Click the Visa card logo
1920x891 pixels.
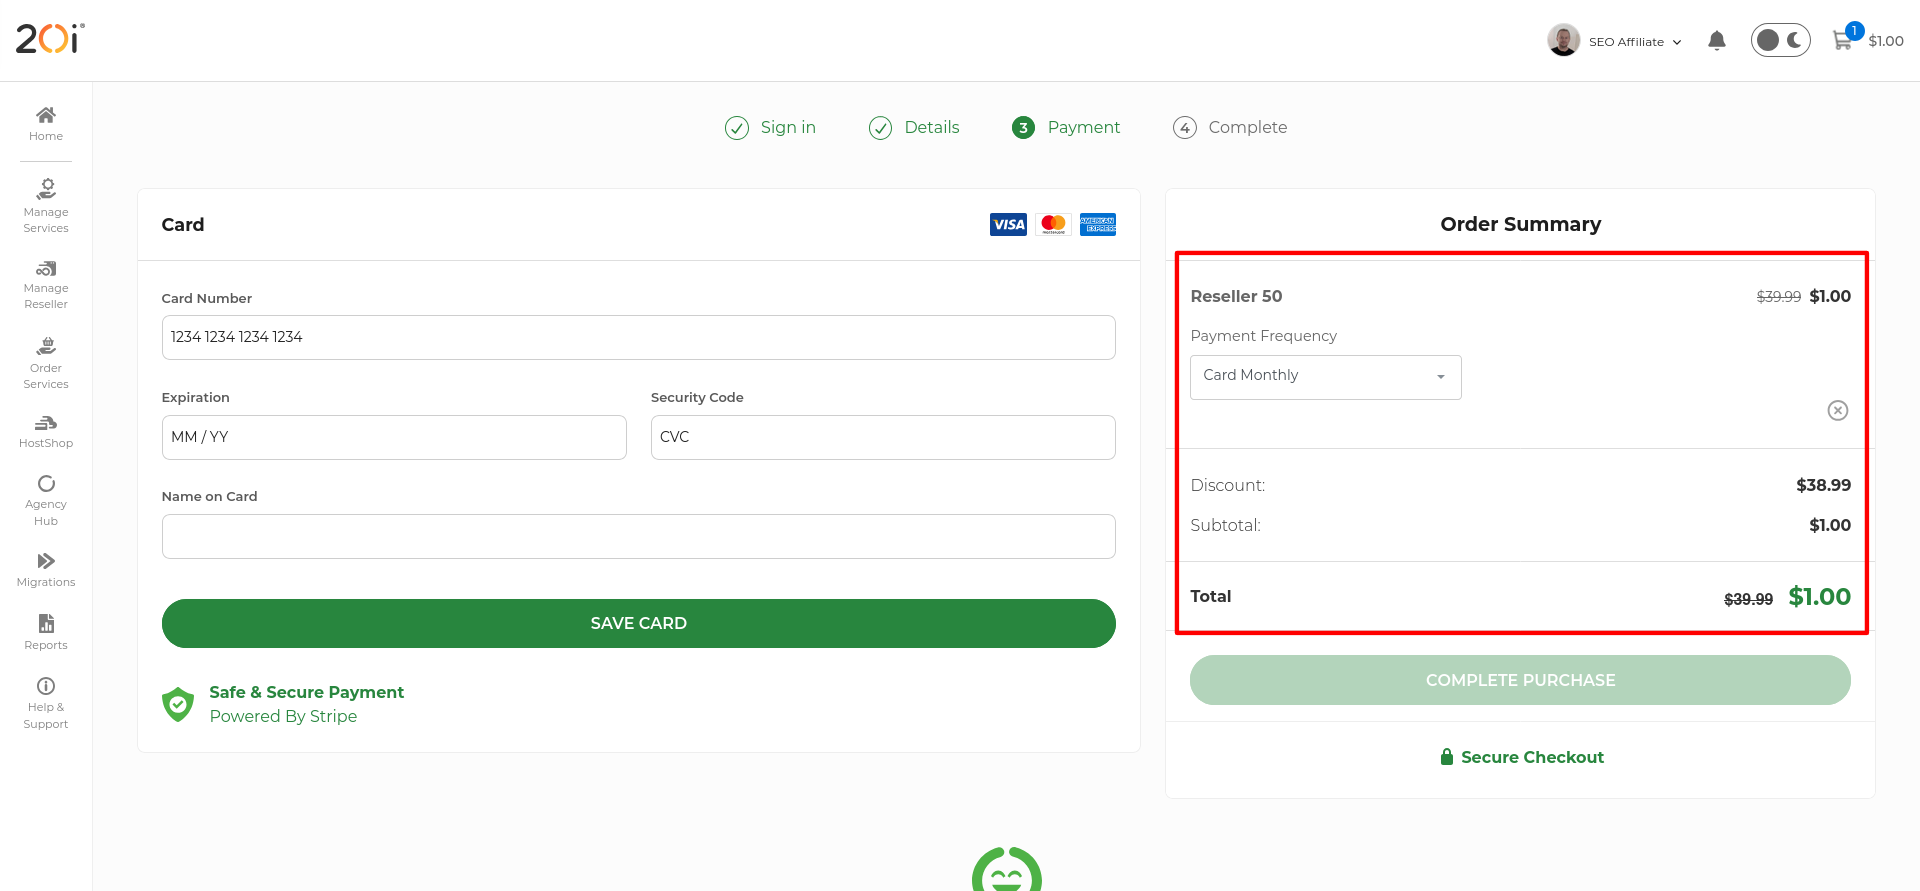coord(1008,225)
